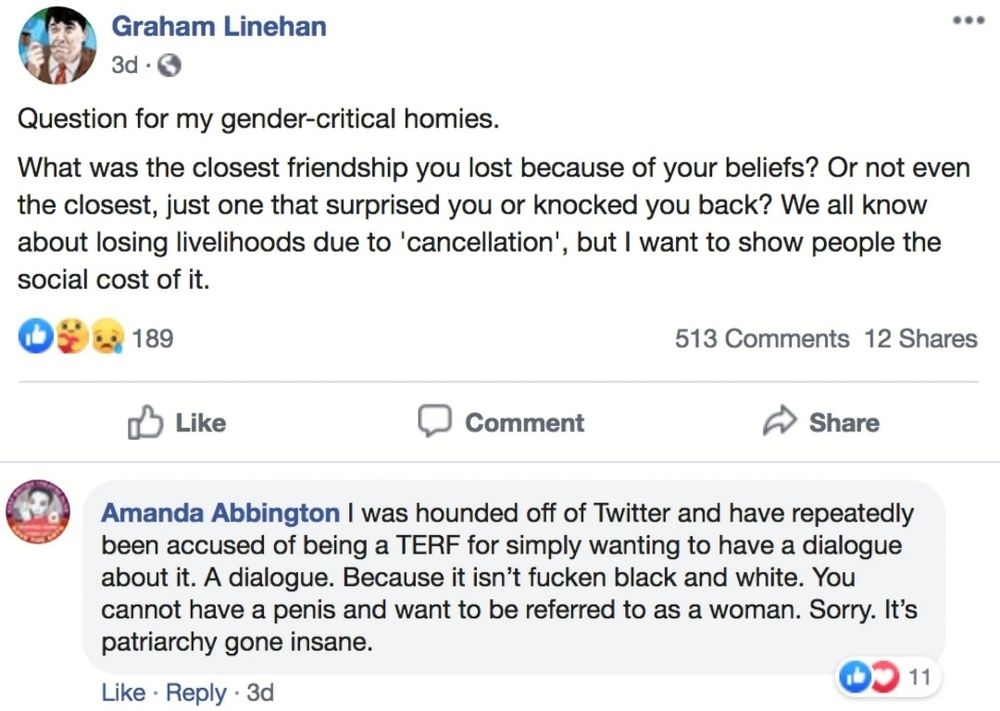Click Amanda Abbington's comment avatar
The width and height of the screenshot is (1000, 711).
tap(39, 514)
